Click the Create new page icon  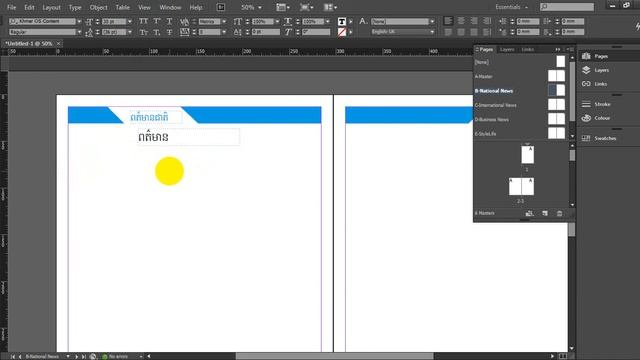pos(545,213)
